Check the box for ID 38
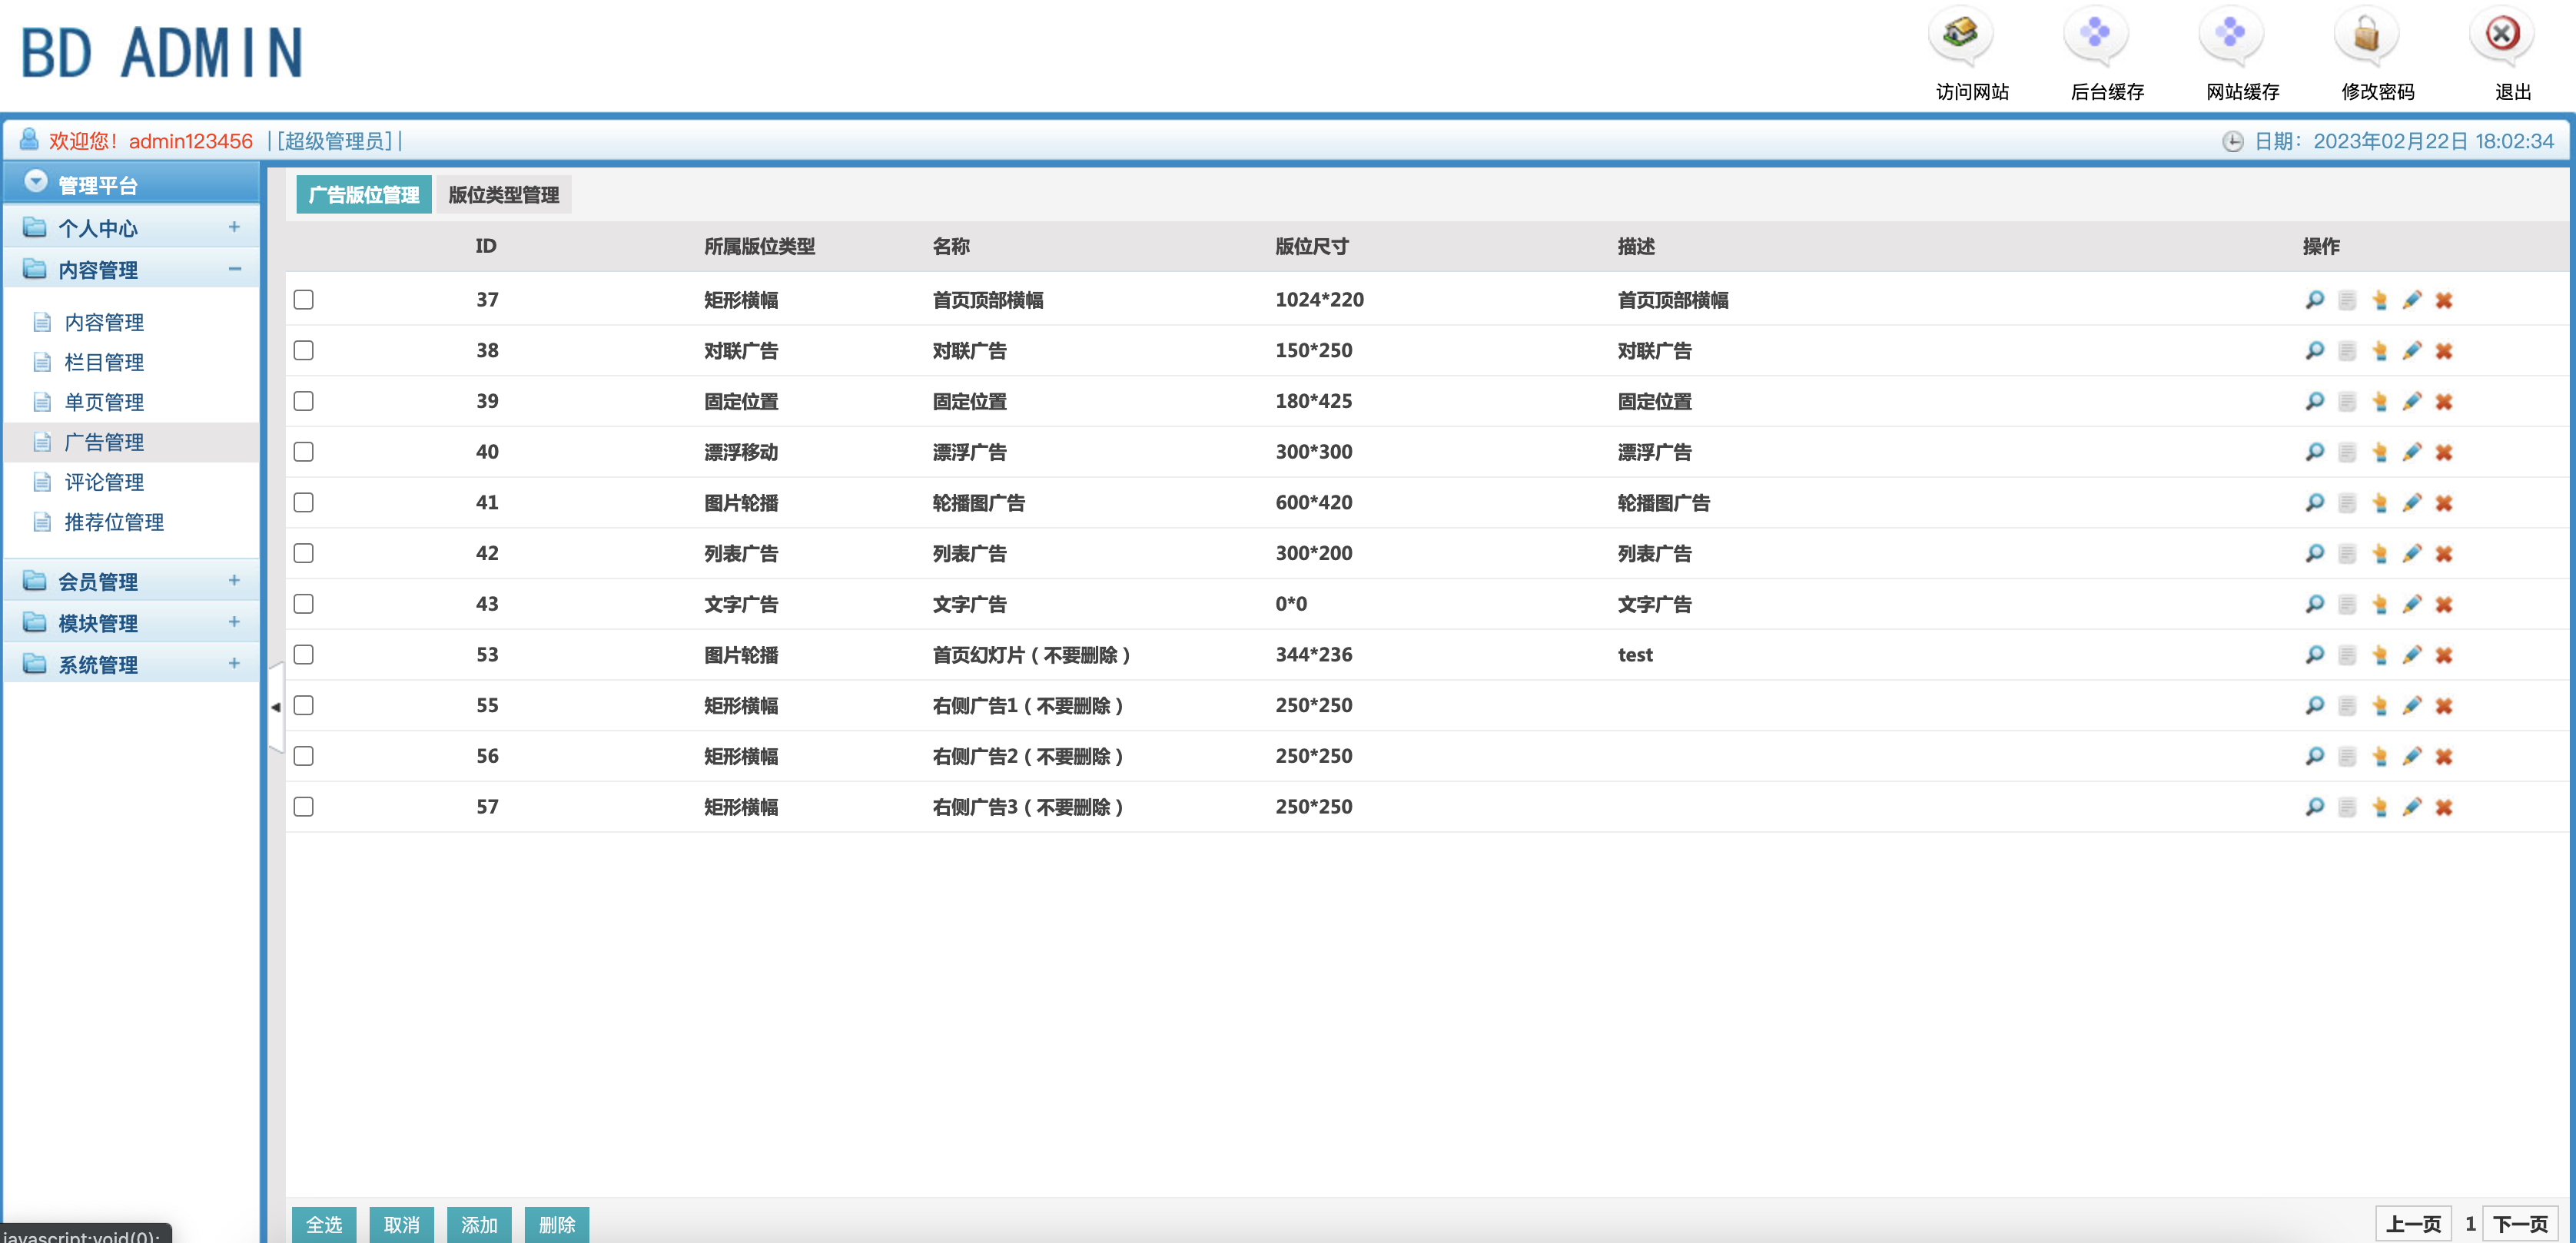This screenshot has width=2576, height=1243. [x=304, y=350]
